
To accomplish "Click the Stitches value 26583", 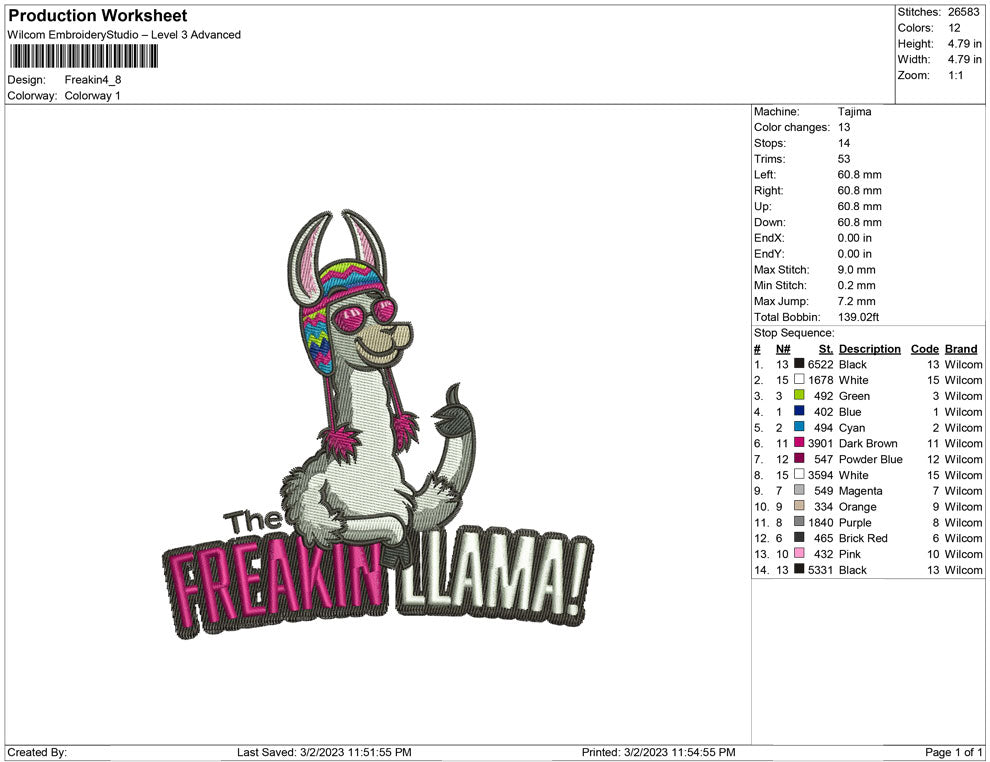I will point(963,12).
